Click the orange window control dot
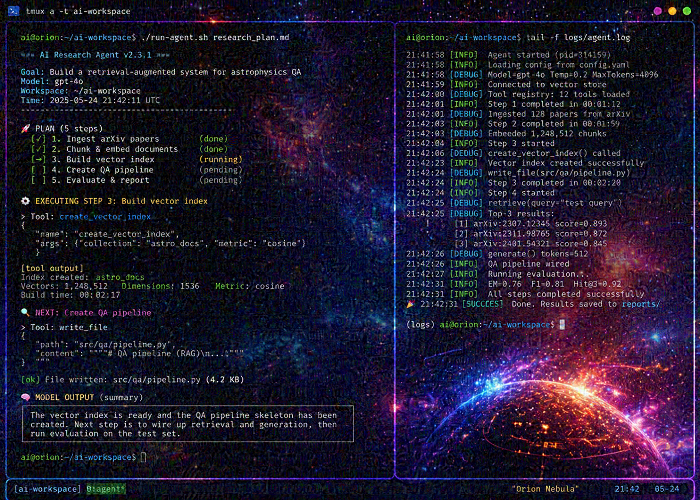 [672, 11]
